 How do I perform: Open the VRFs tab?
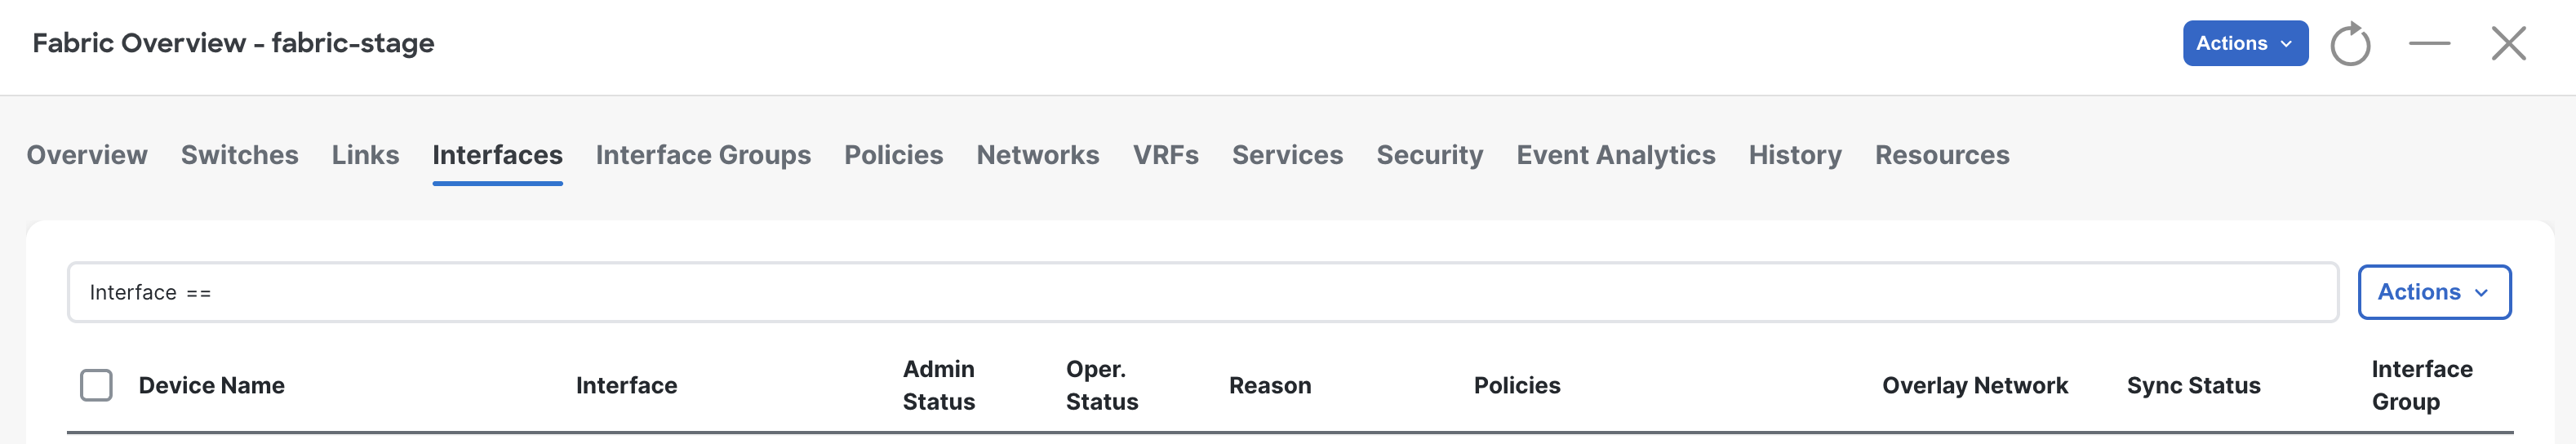click(x=1165, y=155)
